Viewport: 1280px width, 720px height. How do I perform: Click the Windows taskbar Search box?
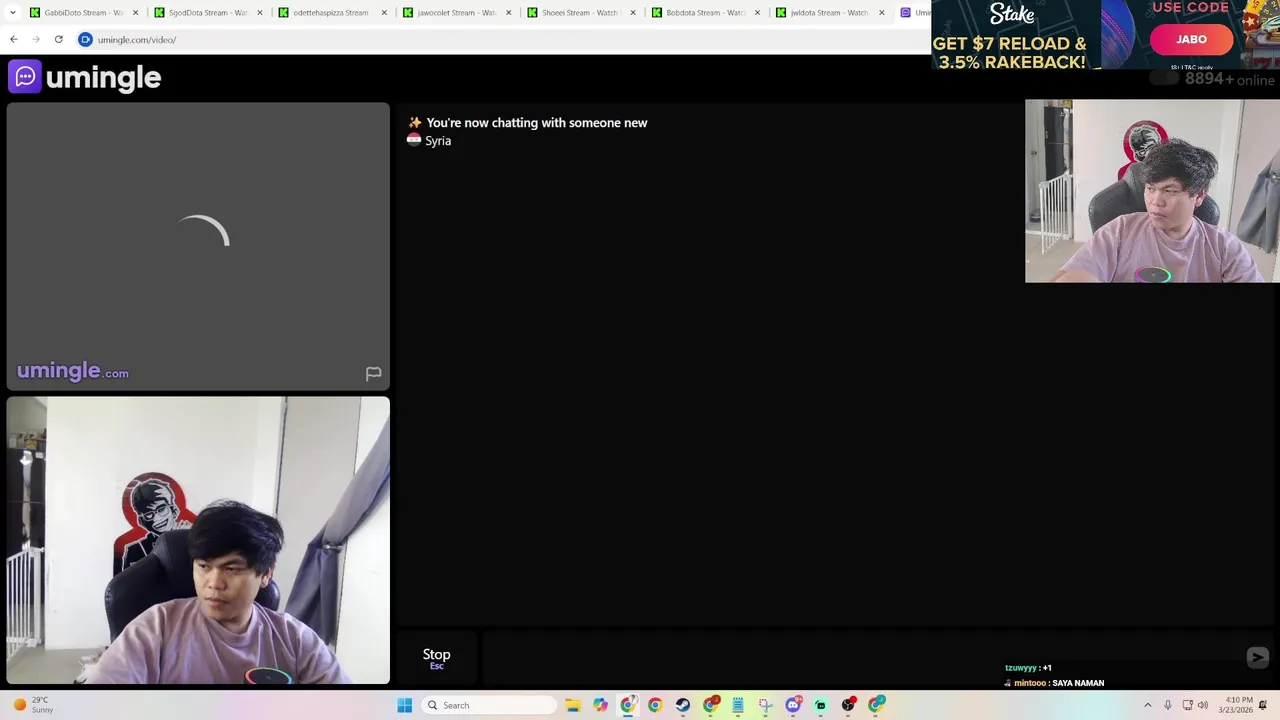coord(488,705)
